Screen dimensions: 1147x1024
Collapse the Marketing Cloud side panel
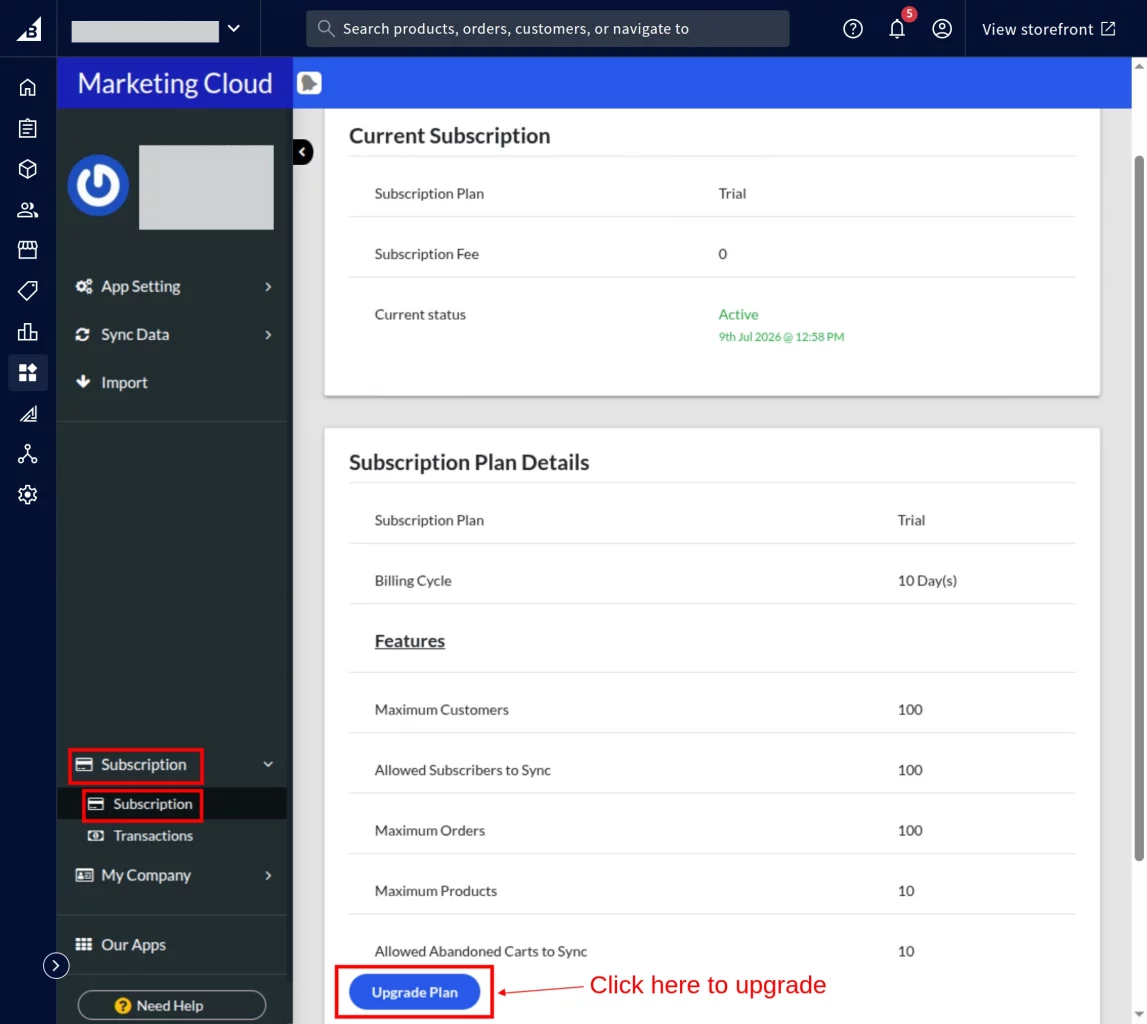tap(302, 152)
